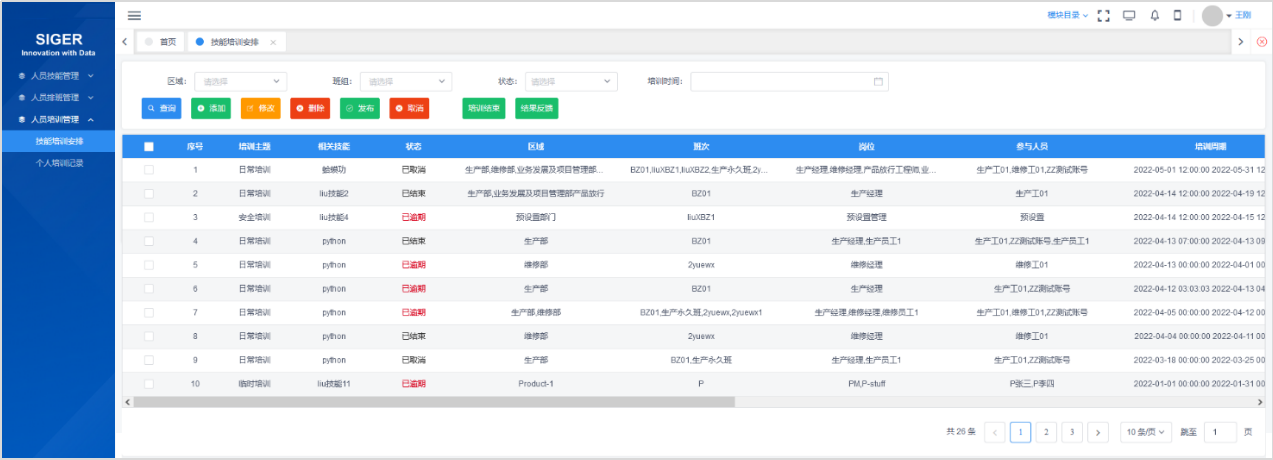The width and height of the screenshot is (1273, 460).
Task: Check the checkbox for row 3 安全培训
Action: coord(149,216)
